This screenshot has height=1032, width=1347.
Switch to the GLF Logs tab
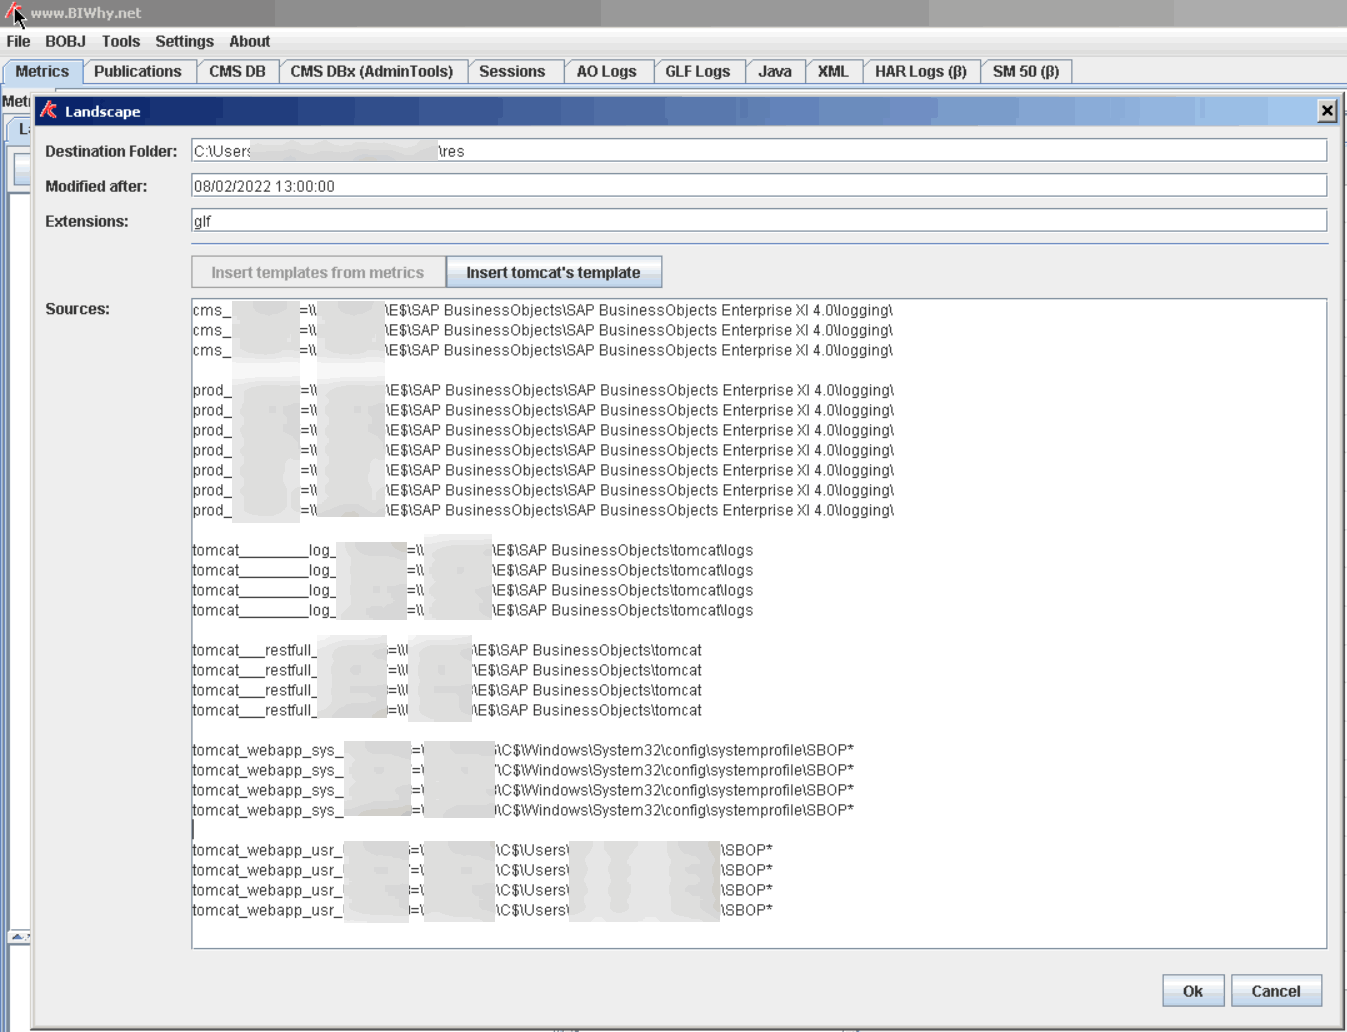(698, 72)
